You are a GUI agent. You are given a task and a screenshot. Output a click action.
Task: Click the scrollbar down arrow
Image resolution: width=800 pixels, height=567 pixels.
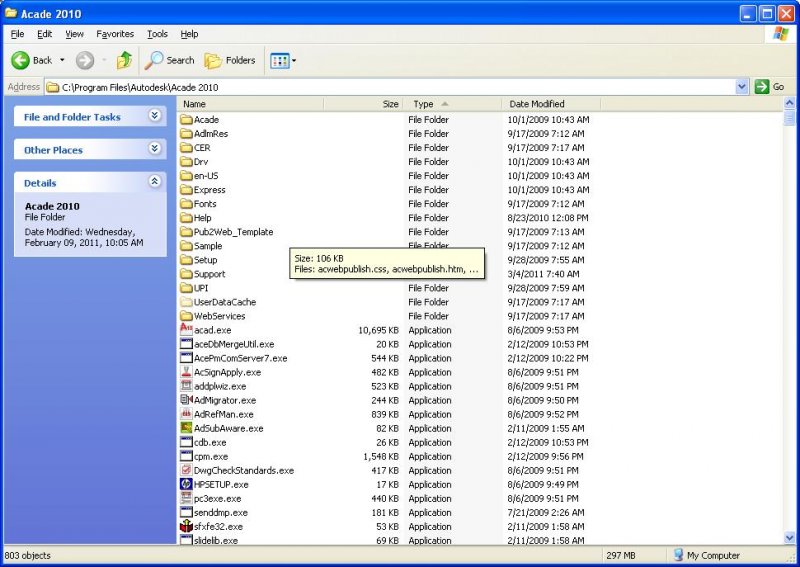click(789, 537)
